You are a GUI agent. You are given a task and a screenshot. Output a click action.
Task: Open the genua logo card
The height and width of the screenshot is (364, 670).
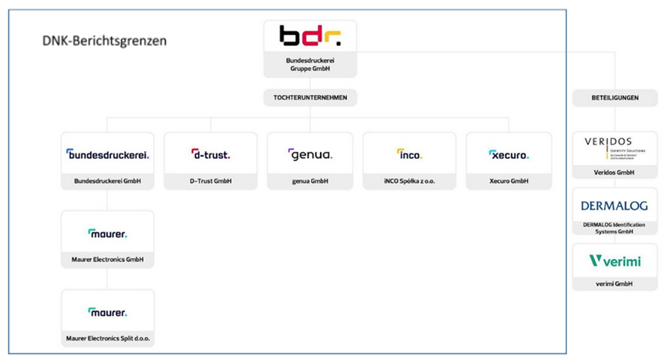tap(310, 154)
